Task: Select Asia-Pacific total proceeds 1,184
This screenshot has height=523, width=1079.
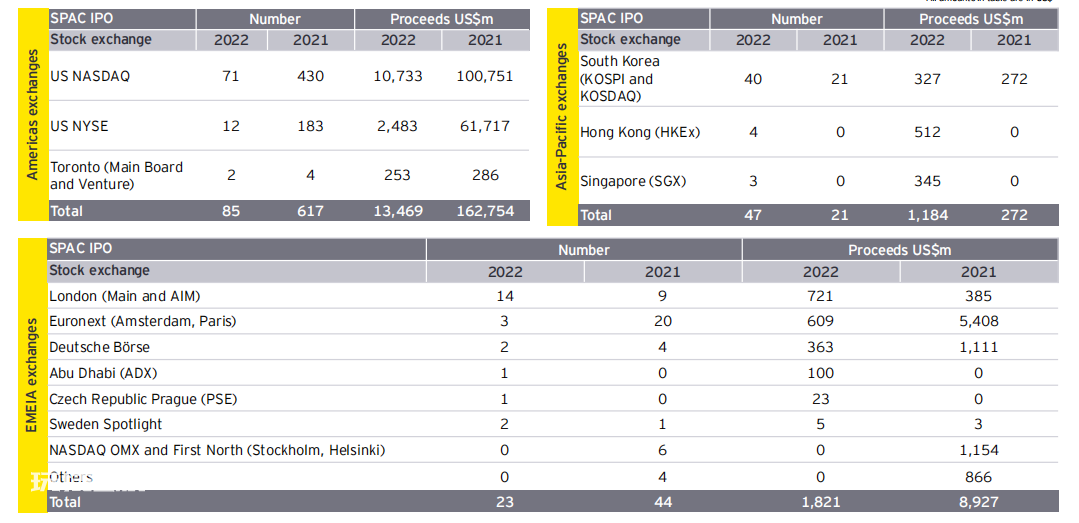Action: [x=927, y=215]
